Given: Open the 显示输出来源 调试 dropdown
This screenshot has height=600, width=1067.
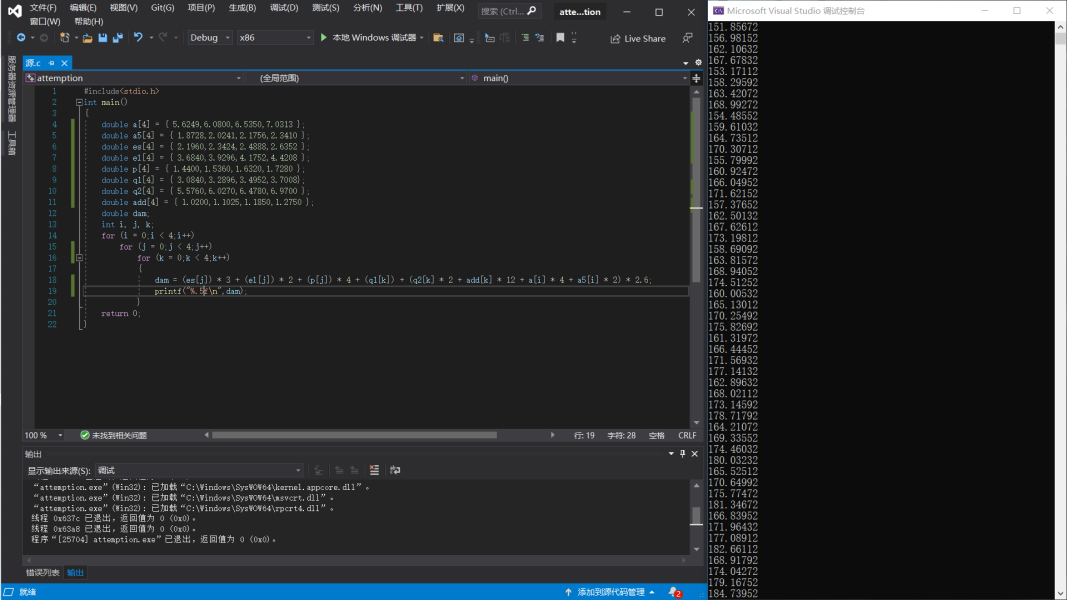Looking at the screenshot, I should click(199, 470).
